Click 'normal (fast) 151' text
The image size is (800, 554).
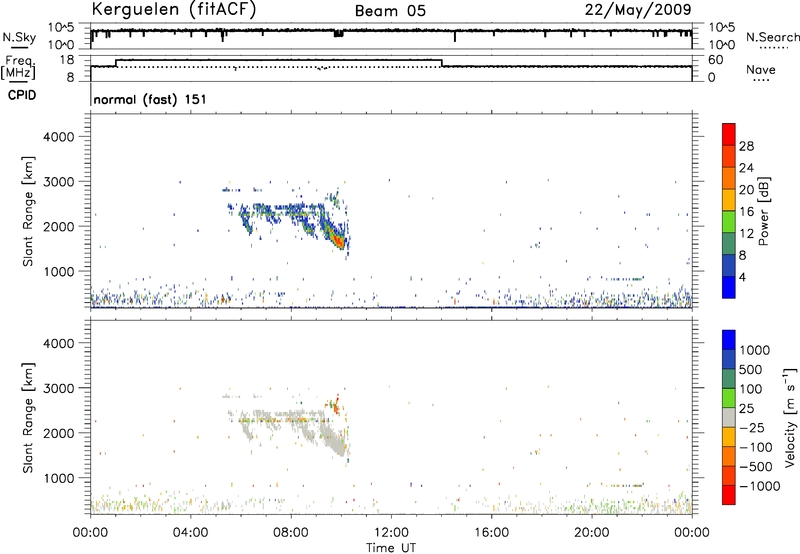[x=150, y=99]
